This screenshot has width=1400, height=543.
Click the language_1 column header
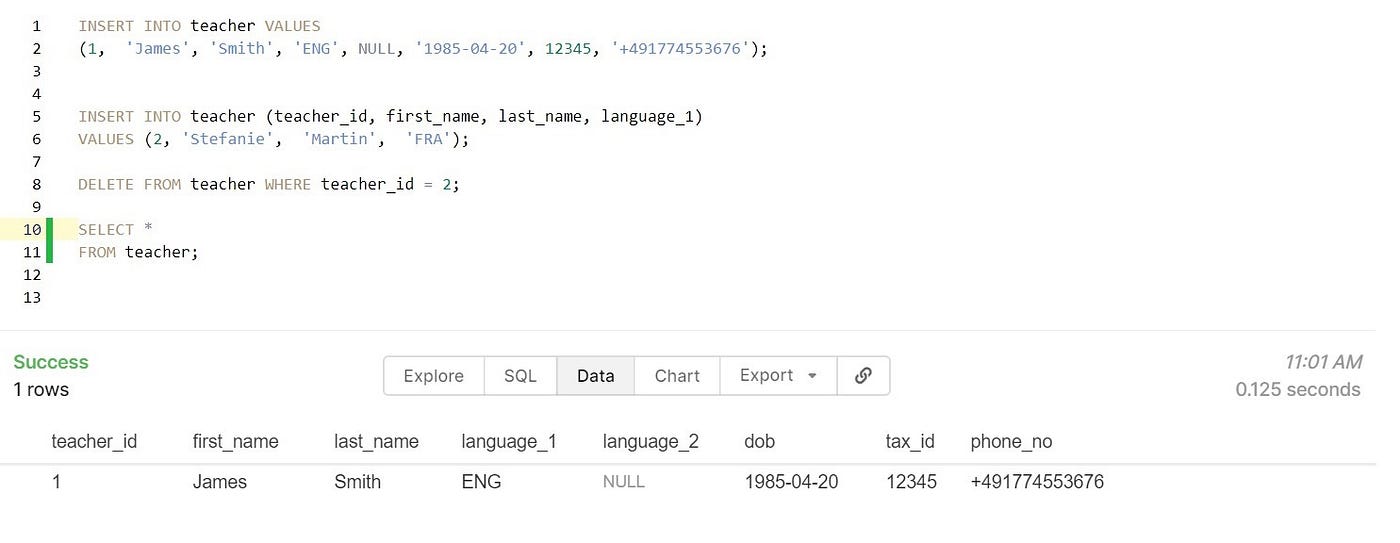(508, 441)
